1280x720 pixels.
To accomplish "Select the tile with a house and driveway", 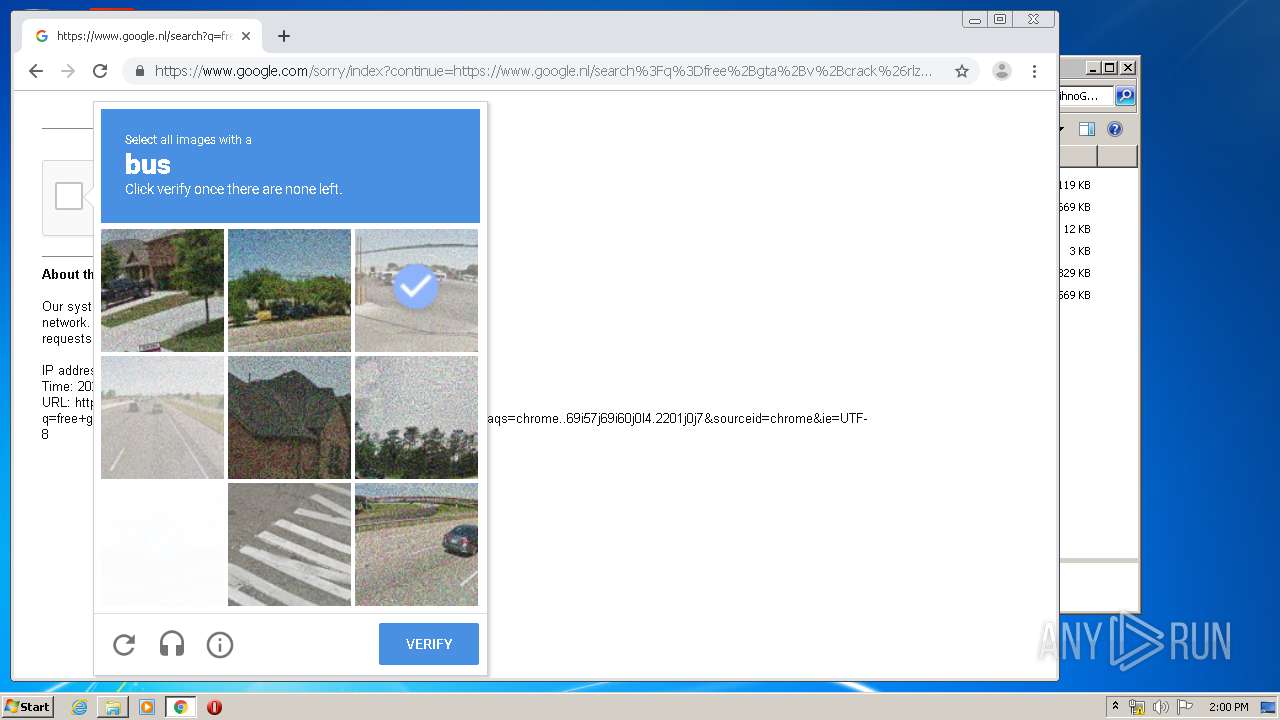I will point(162,290).
